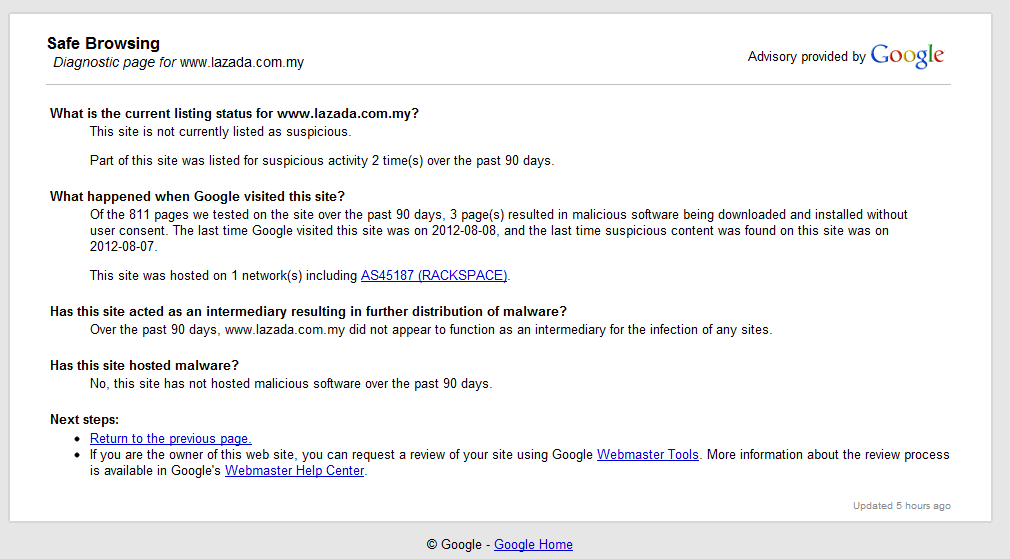
Task: Click 'This site is not currently listed as suspicious.'
Action: (x=220, y=131)
